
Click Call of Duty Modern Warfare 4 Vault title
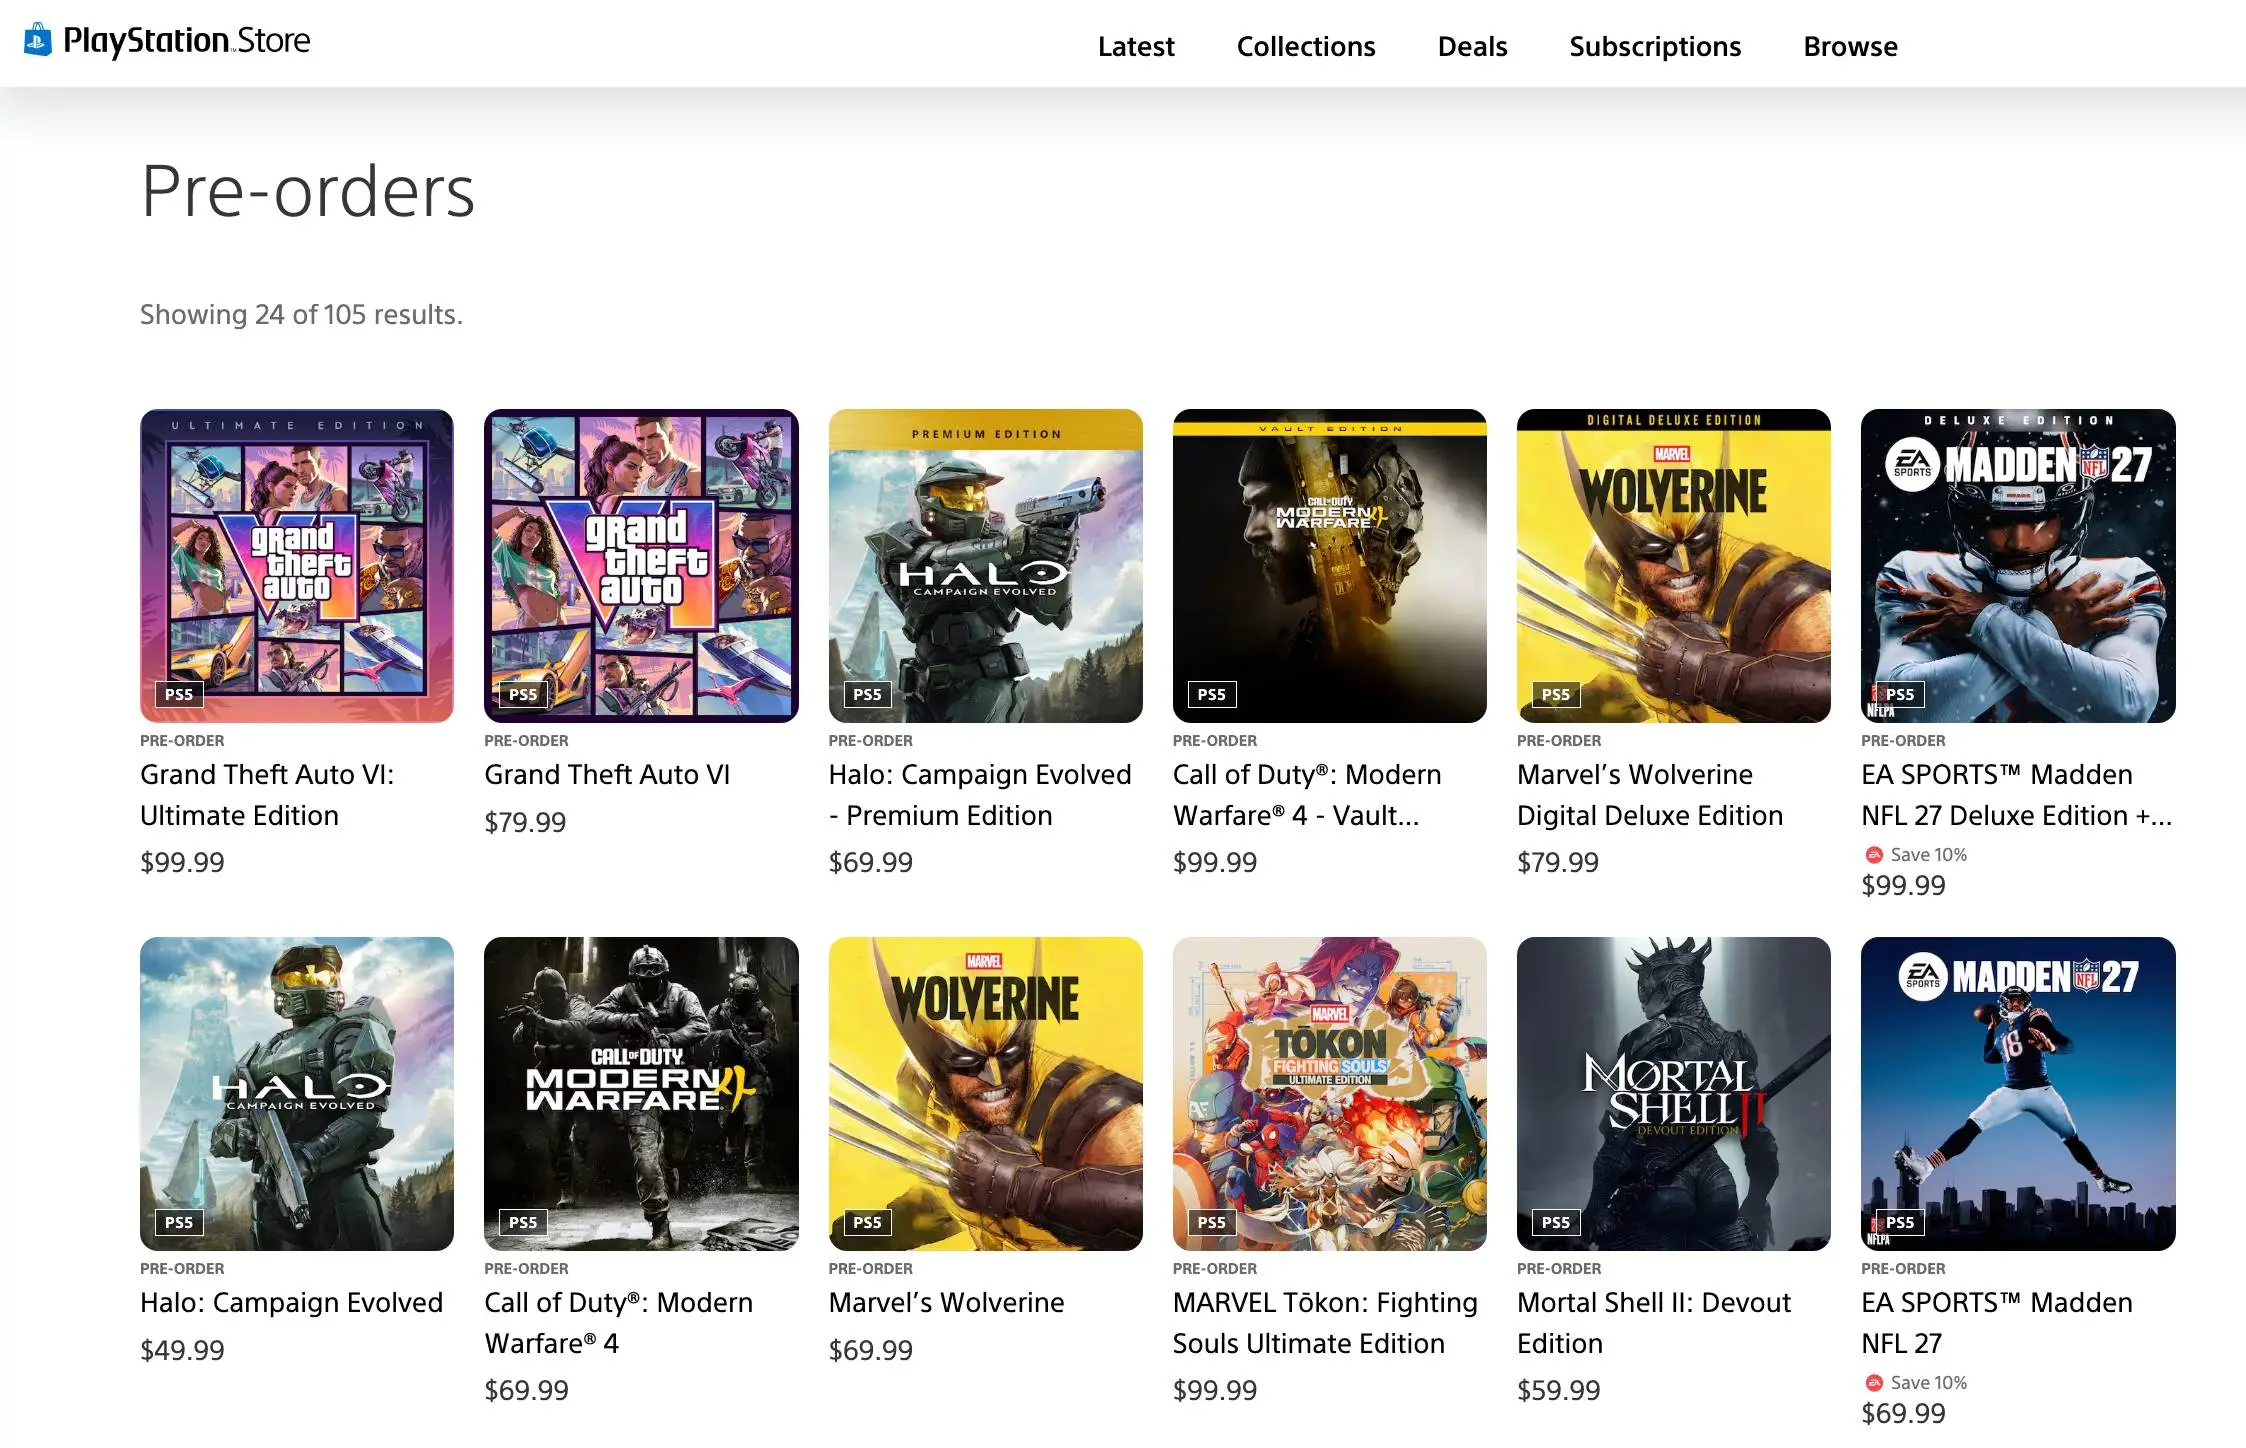pyautogui.click(x=1307, y=795)
